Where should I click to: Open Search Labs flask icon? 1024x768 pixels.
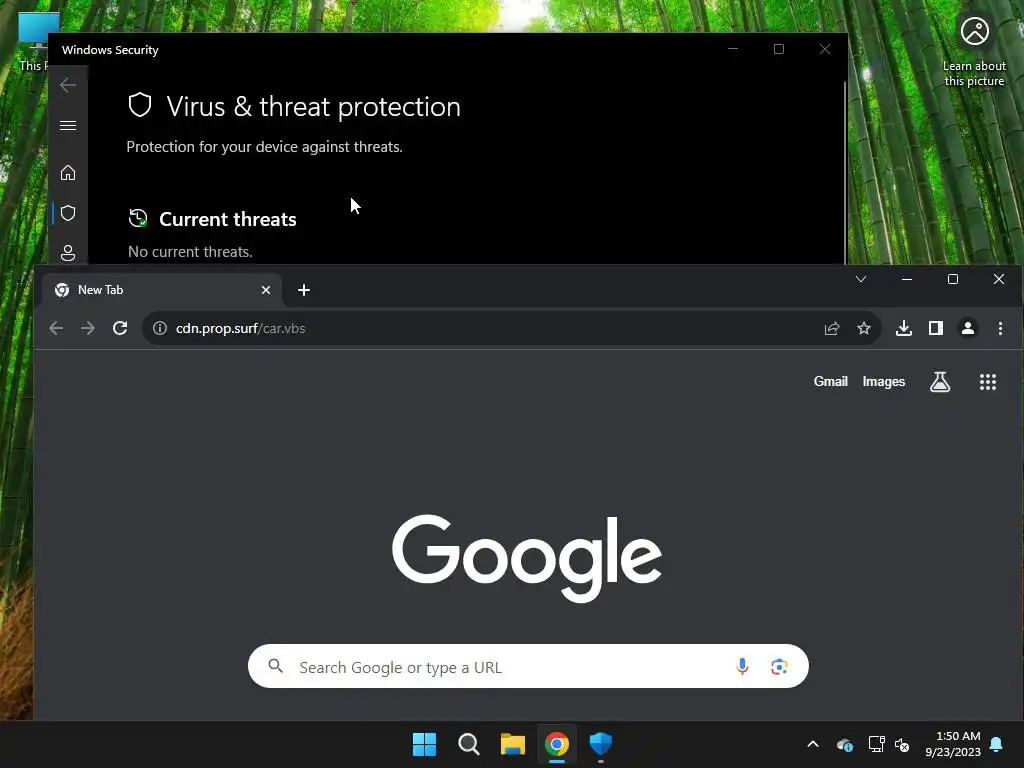[x=940, y=382]
